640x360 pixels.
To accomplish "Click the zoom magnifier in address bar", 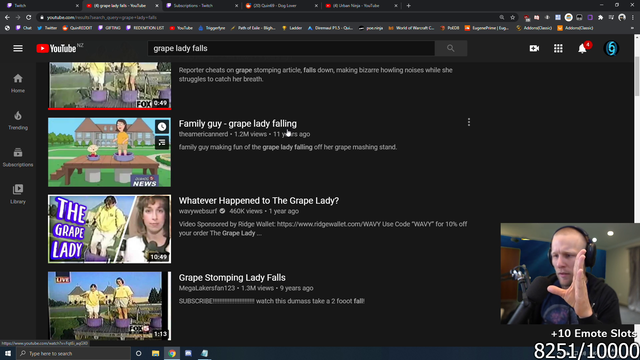I will 502,17.
